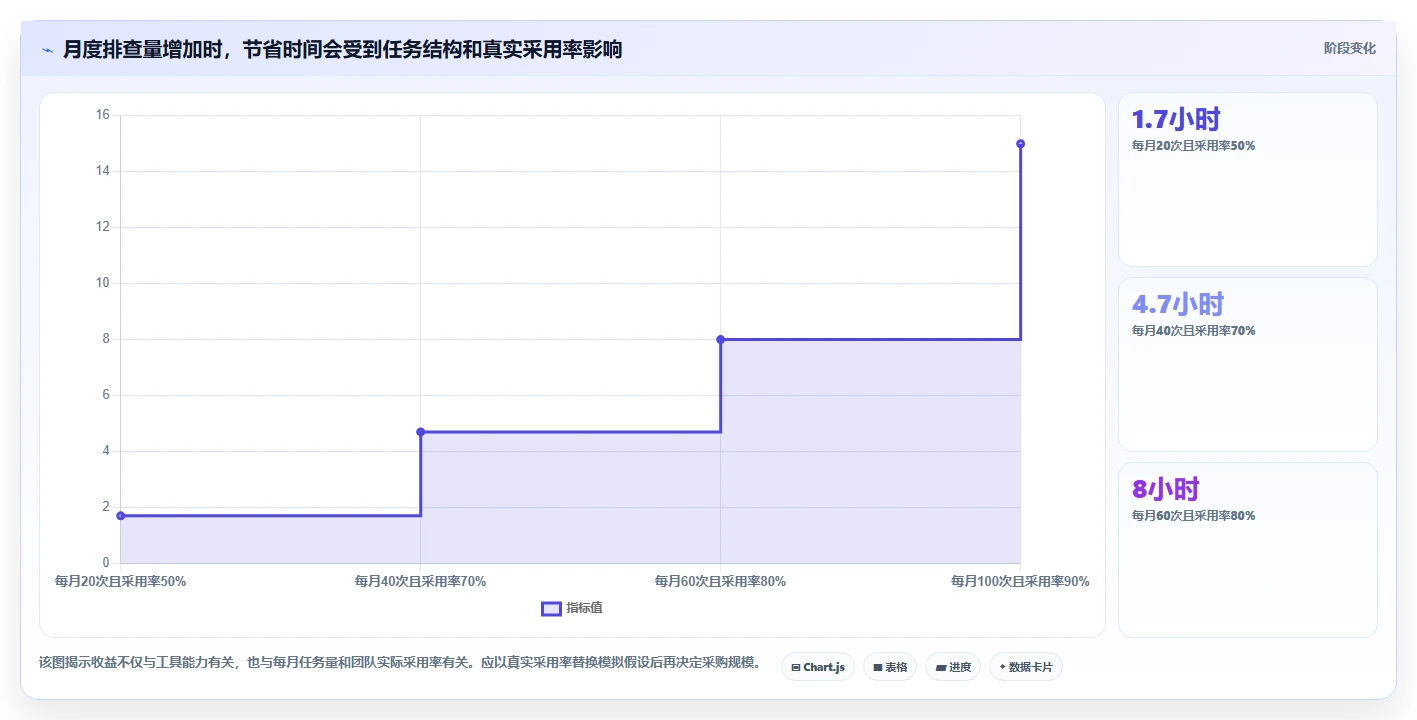Image resolution: width=1417 pixels, height=720 pixels.
Task: Click the 1.7小时 data card
Action: click(1248, 180)
